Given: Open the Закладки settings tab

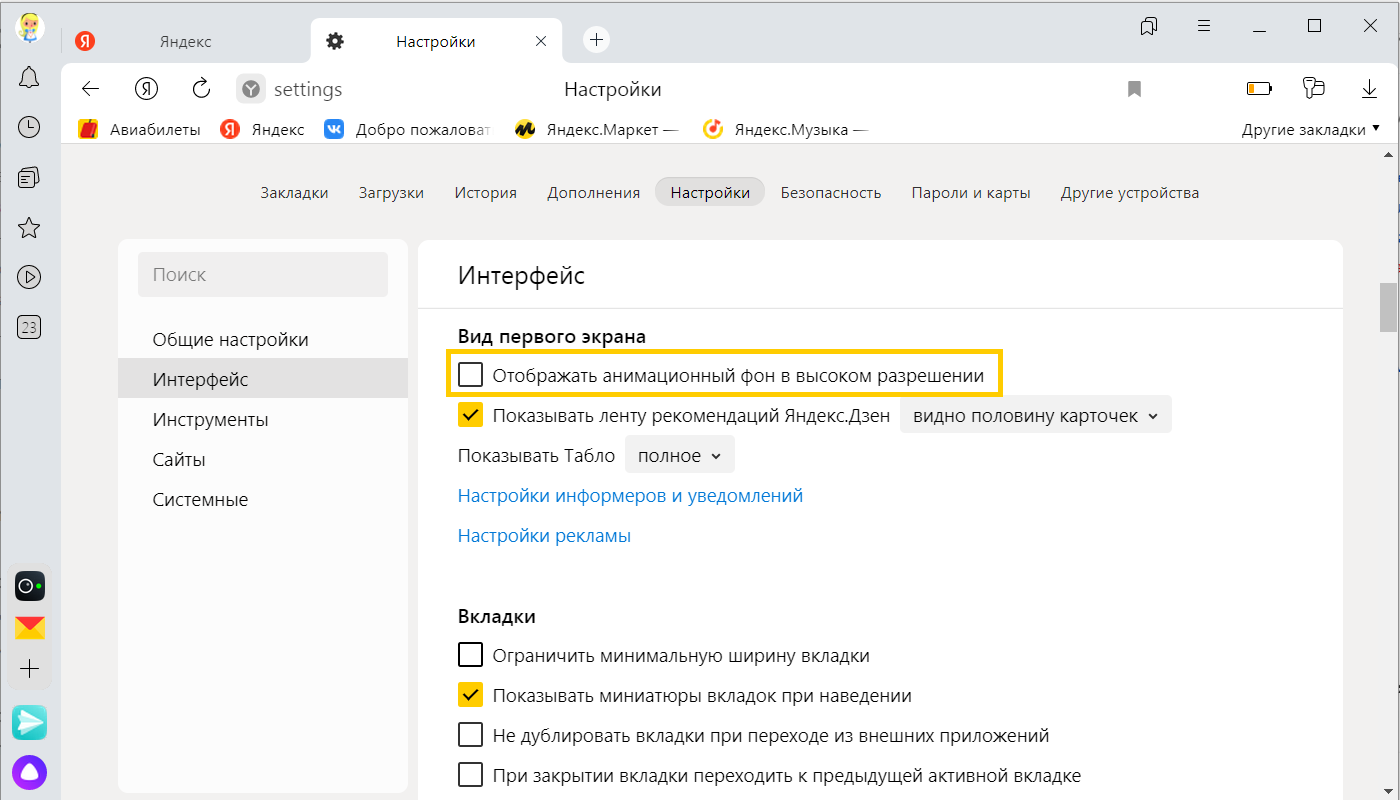Looking at the screenshot, I should [294, 192].
